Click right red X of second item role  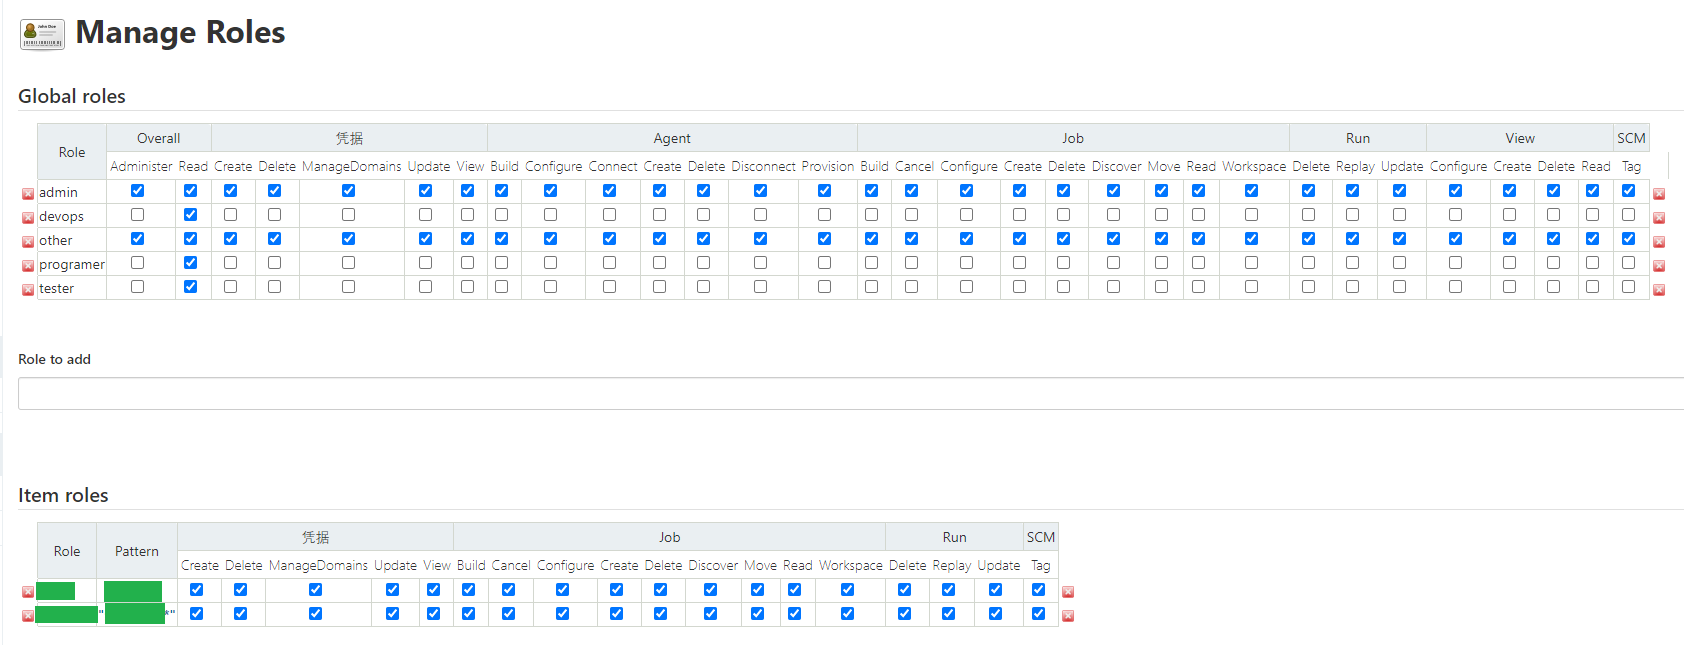[1068, 616]
